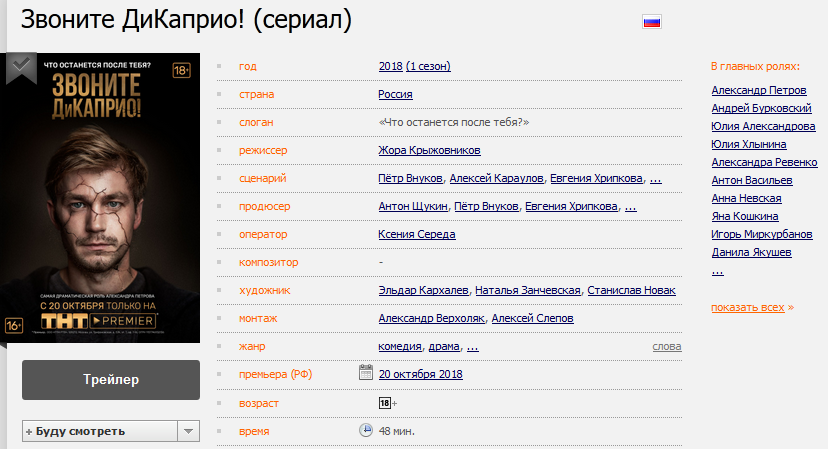
Task: Add series with Буду смотреть button
Action: coord(100,431)
